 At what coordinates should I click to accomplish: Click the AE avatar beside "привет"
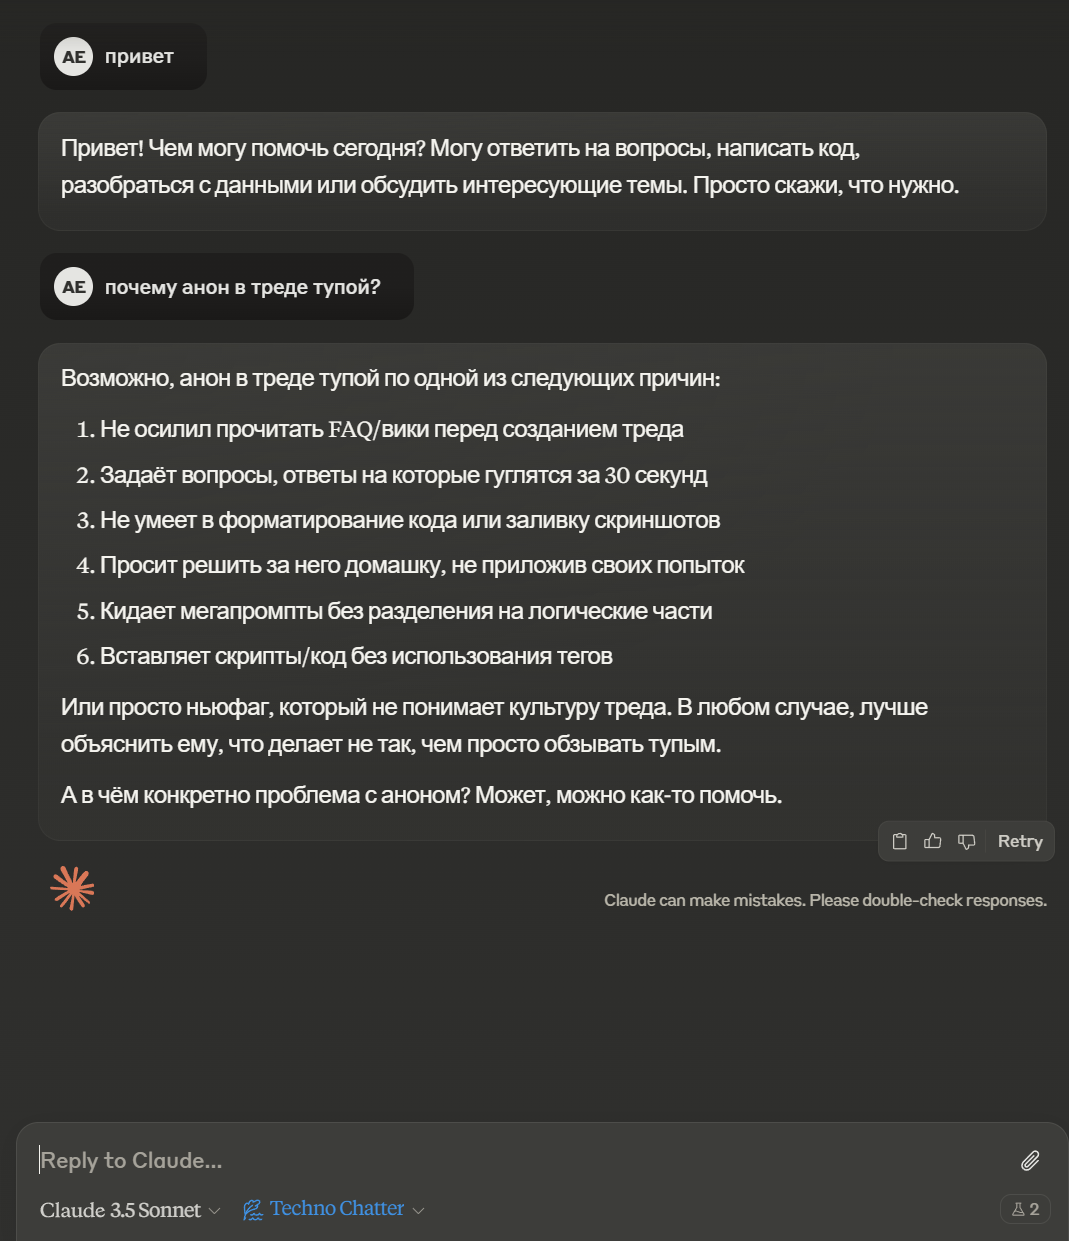pos(73,57)
